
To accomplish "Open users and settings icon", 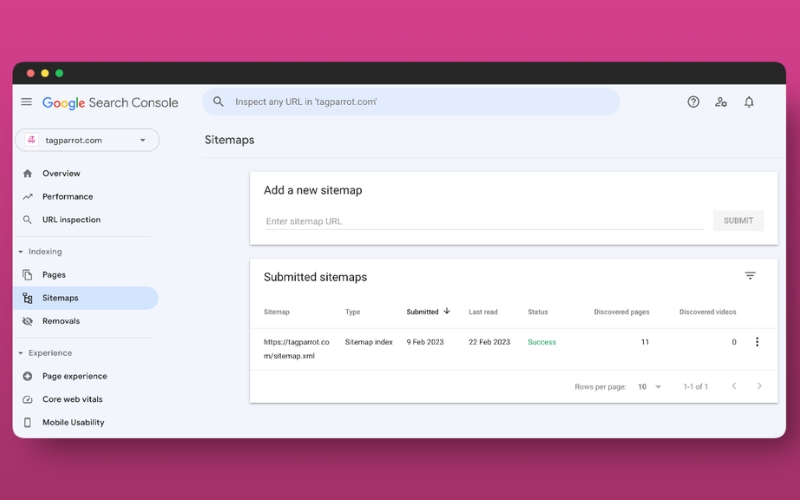I will [x=721, y=102].
